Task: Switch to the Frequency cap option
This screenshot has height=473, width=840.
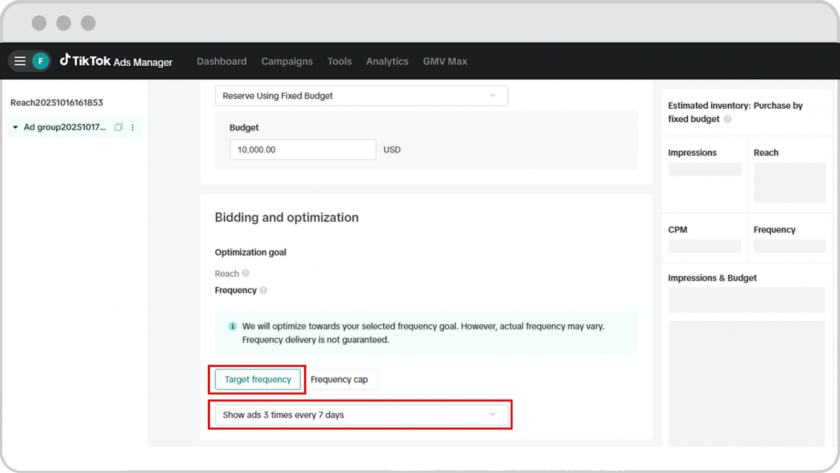Action: tap(339, 380)
